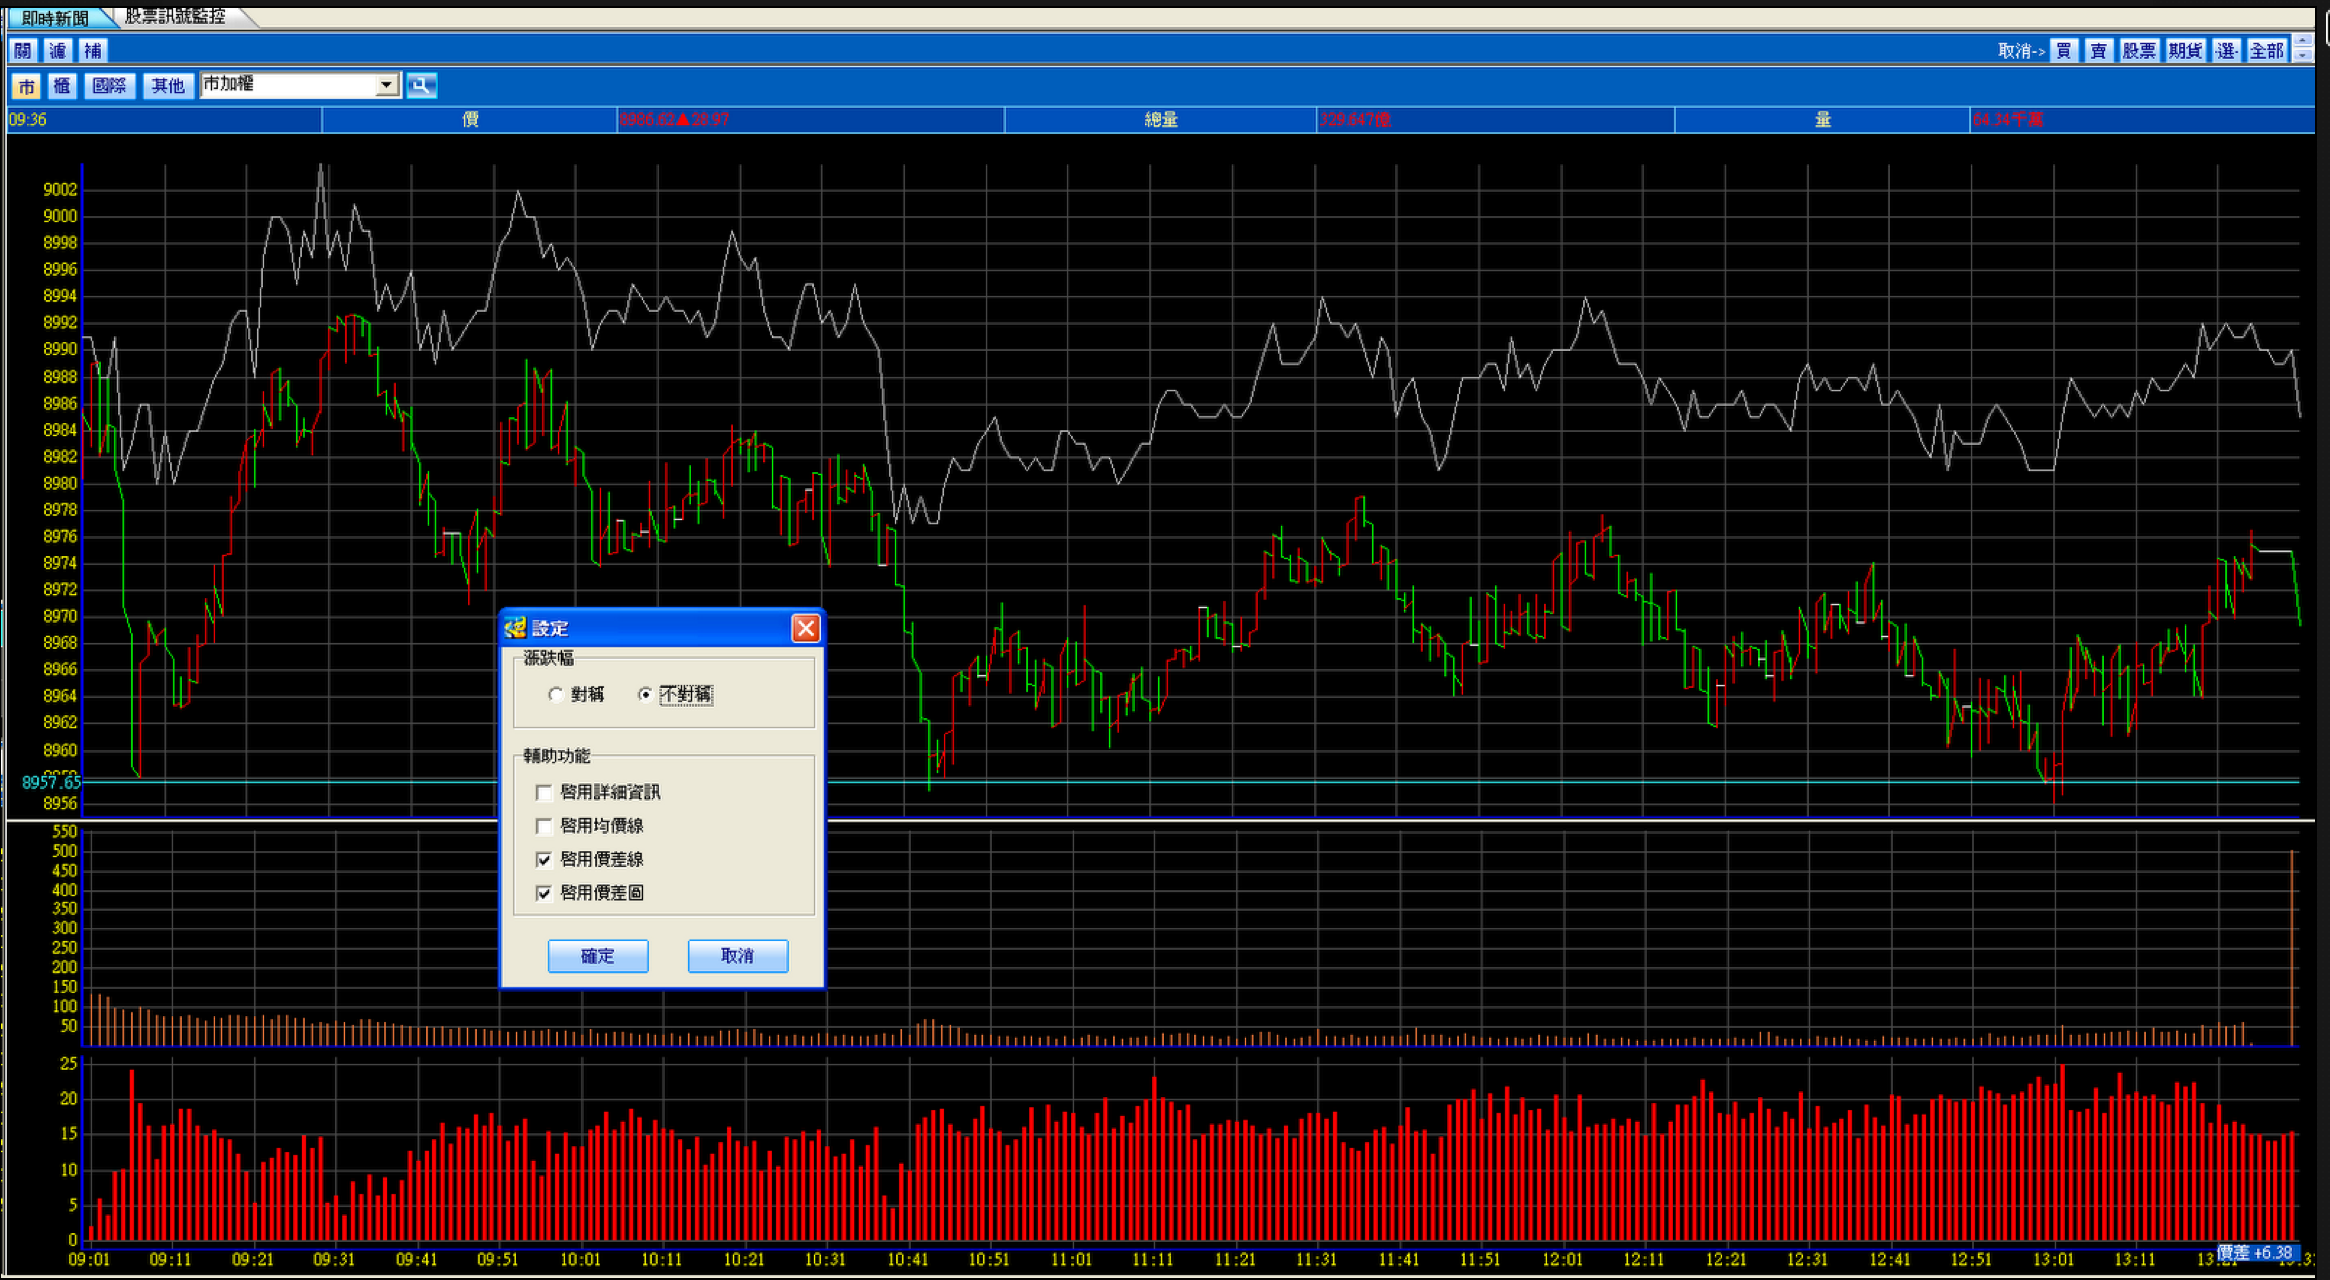Click the price value 8986.62▲28.97
The image size is (2330, 1280).
coord(674,120)
